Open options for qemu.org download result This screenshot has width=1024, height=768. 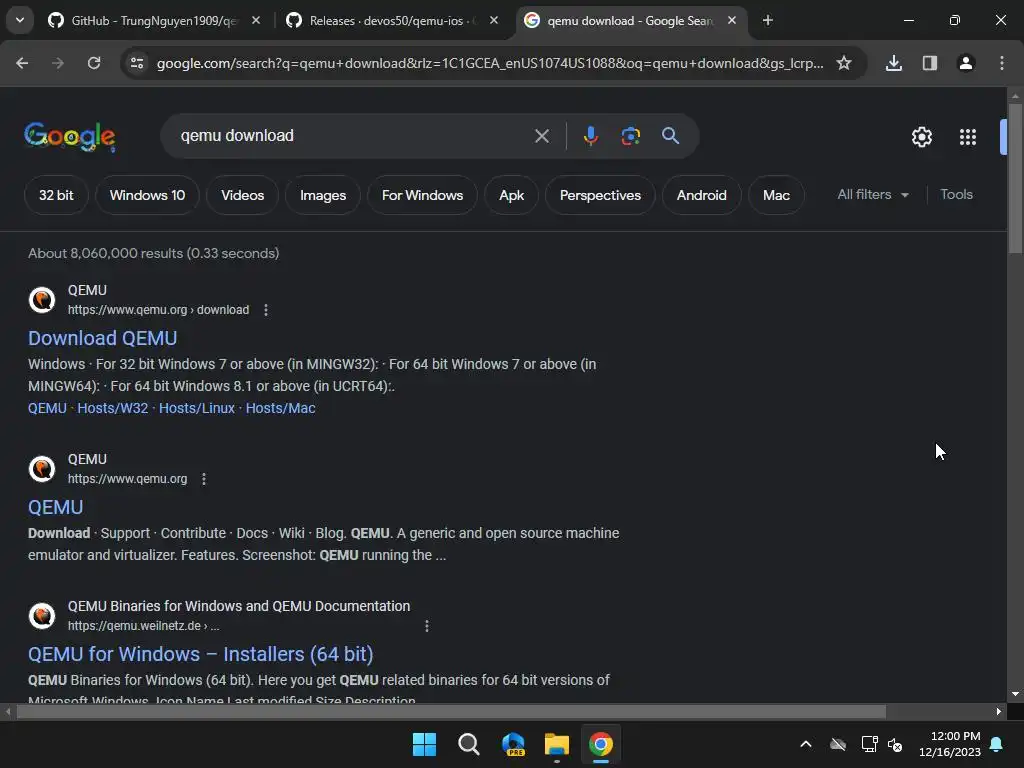(x=266, y=310)
